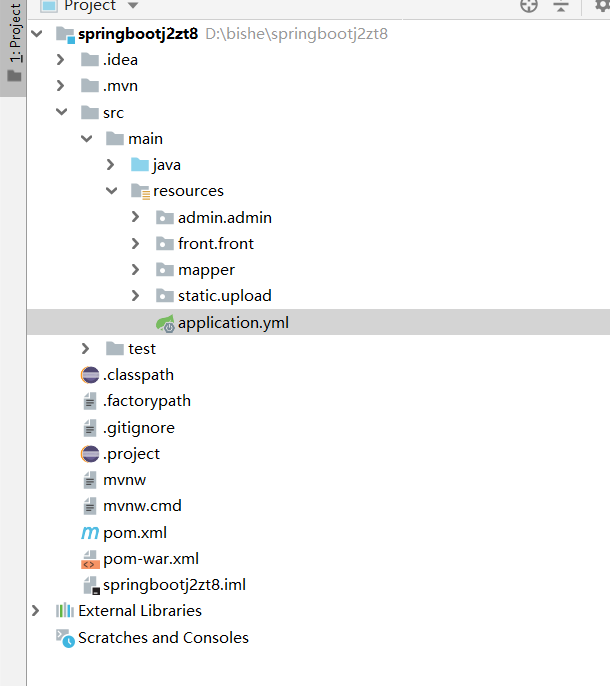The height and width of the screenshot is (686, 610).
Task: Select the mvnw.cmd file
Action: 142,506
